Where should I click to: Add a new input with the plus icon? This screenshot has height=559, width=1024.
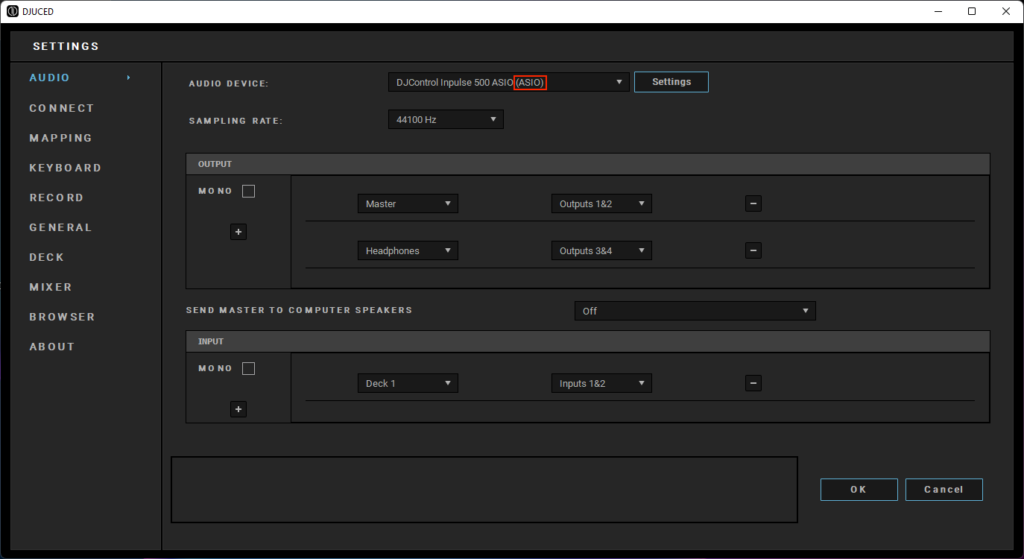coord(239,409)
